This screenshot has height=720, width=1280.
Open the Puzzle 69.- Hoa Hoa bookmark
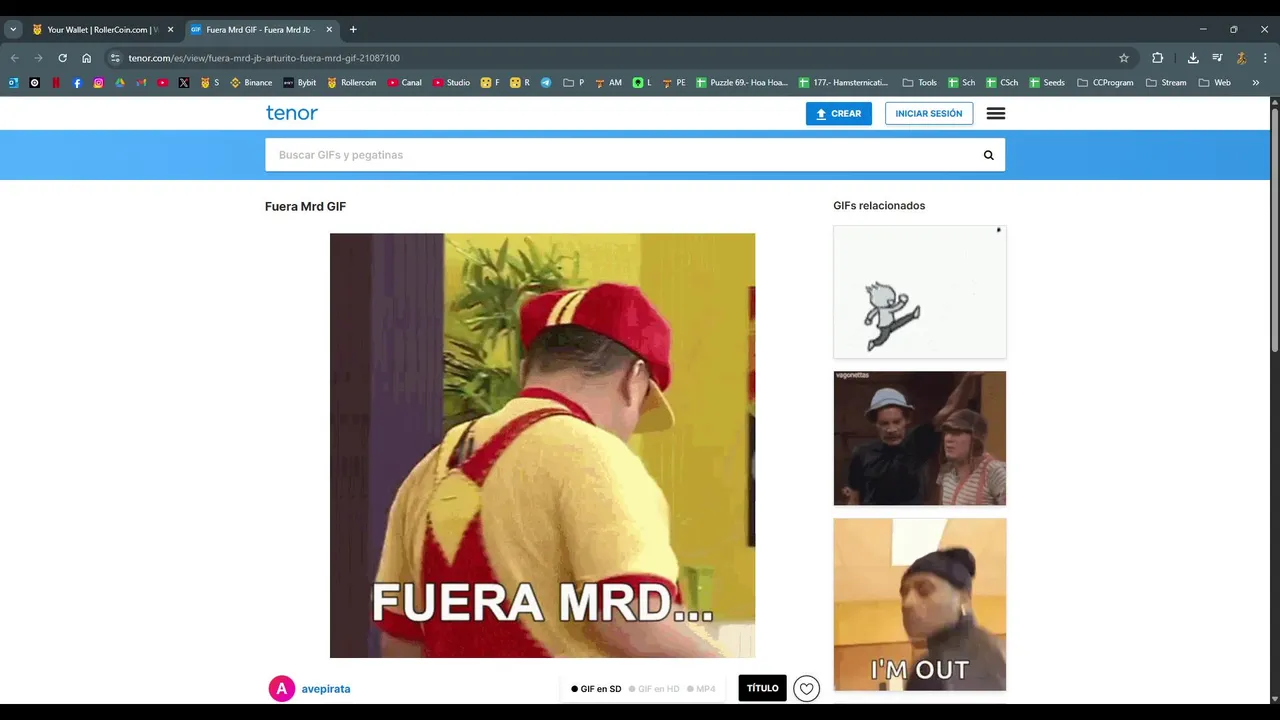tap(742, 83)
